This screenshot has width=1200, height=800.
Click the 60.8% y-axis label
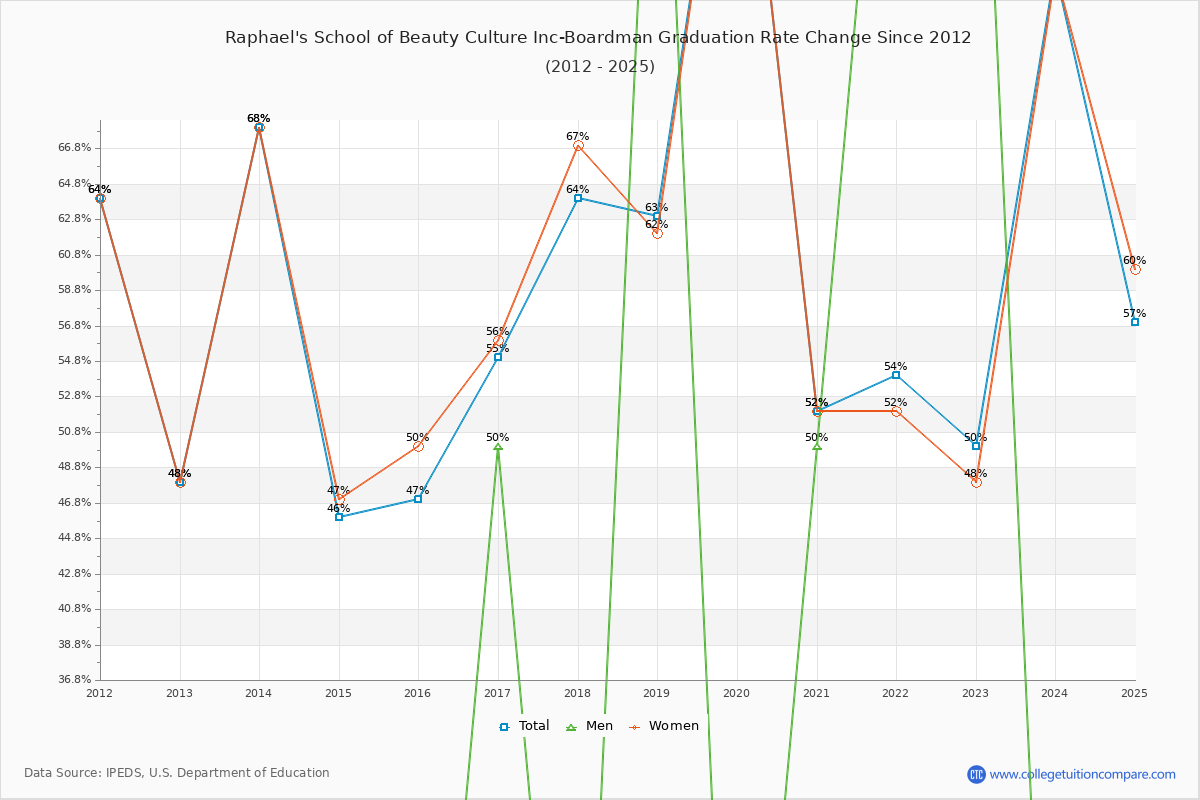(75, 255)
